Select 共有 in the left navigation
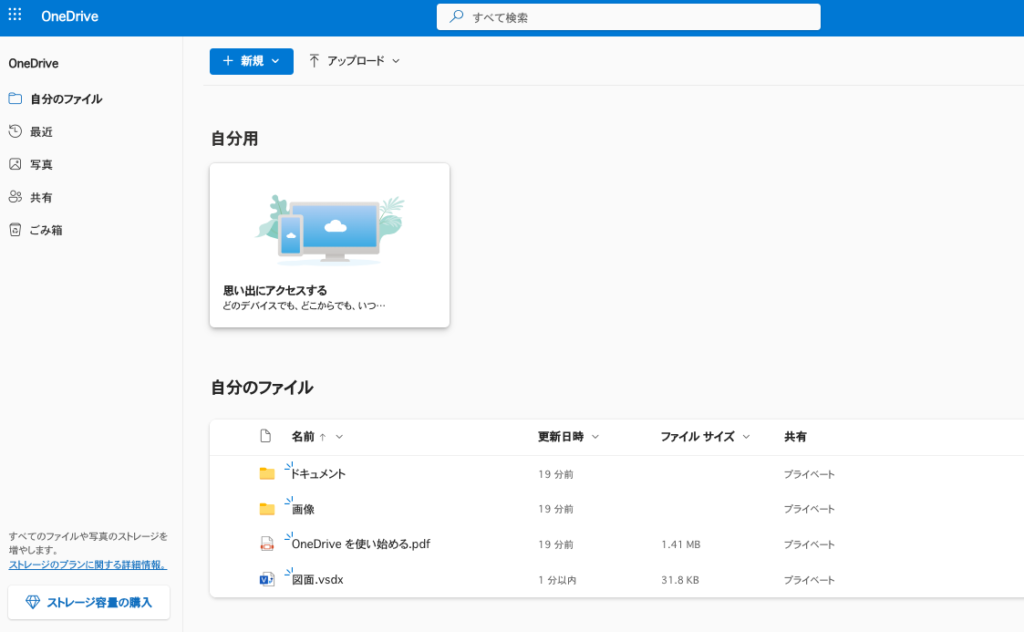1024x632 pixels. pyautogui.click(x=41, y=198)
